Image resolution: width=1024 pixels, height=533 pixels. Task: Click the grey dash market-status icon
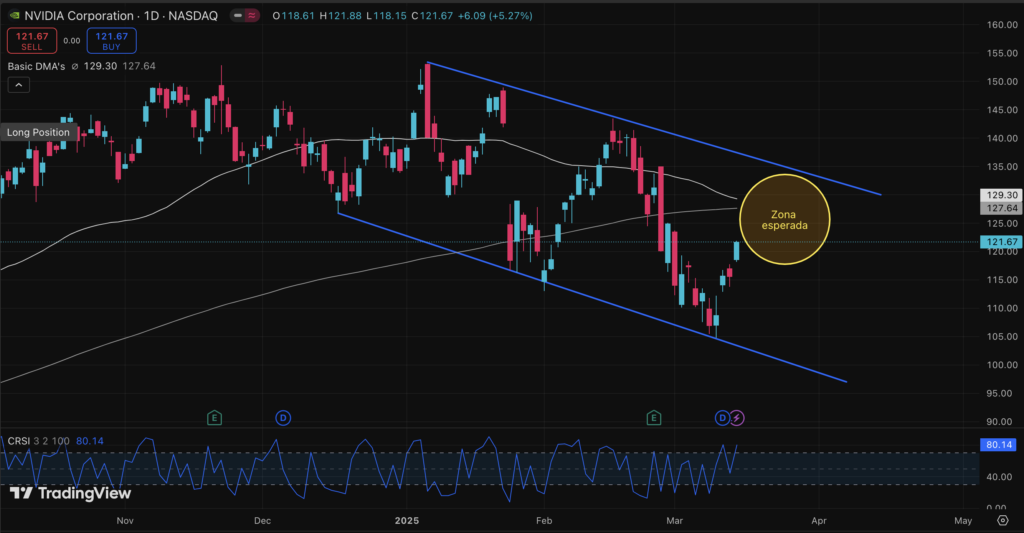(238, 16)
